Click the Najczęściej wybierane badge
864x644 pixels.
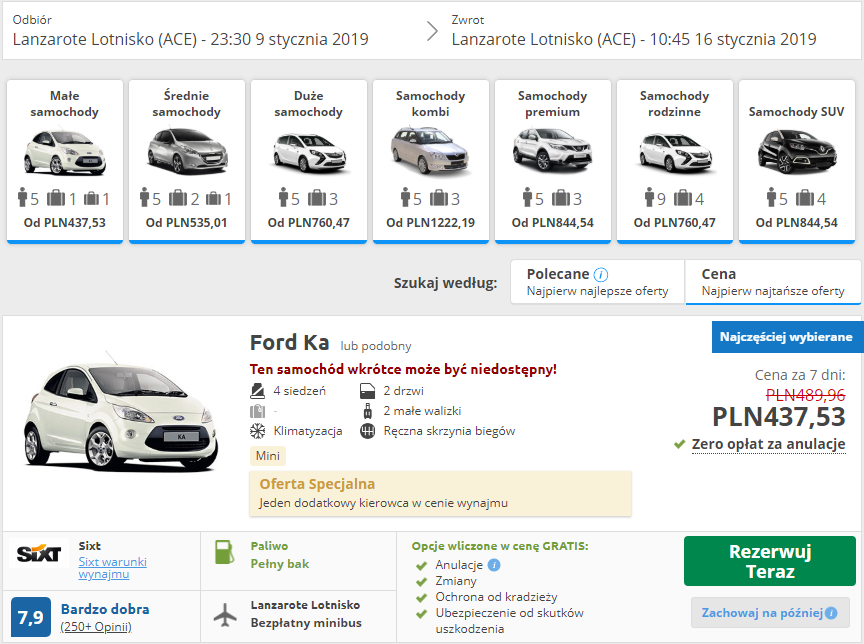[786, 337]
